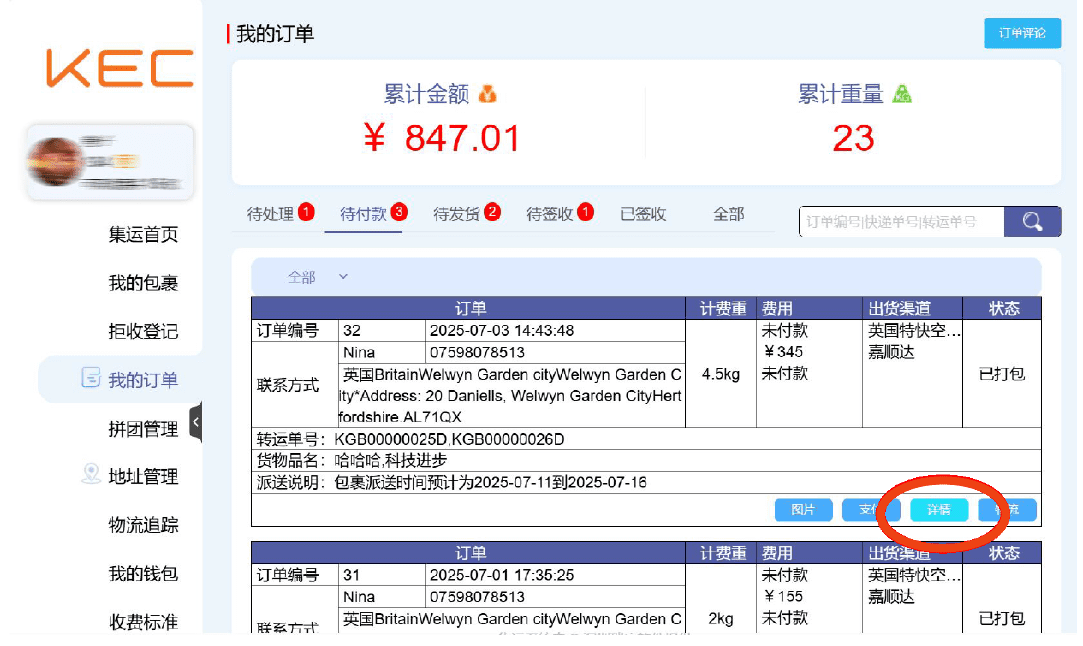Click 图片 button for order 32
1083x646 pixels.
803,510
